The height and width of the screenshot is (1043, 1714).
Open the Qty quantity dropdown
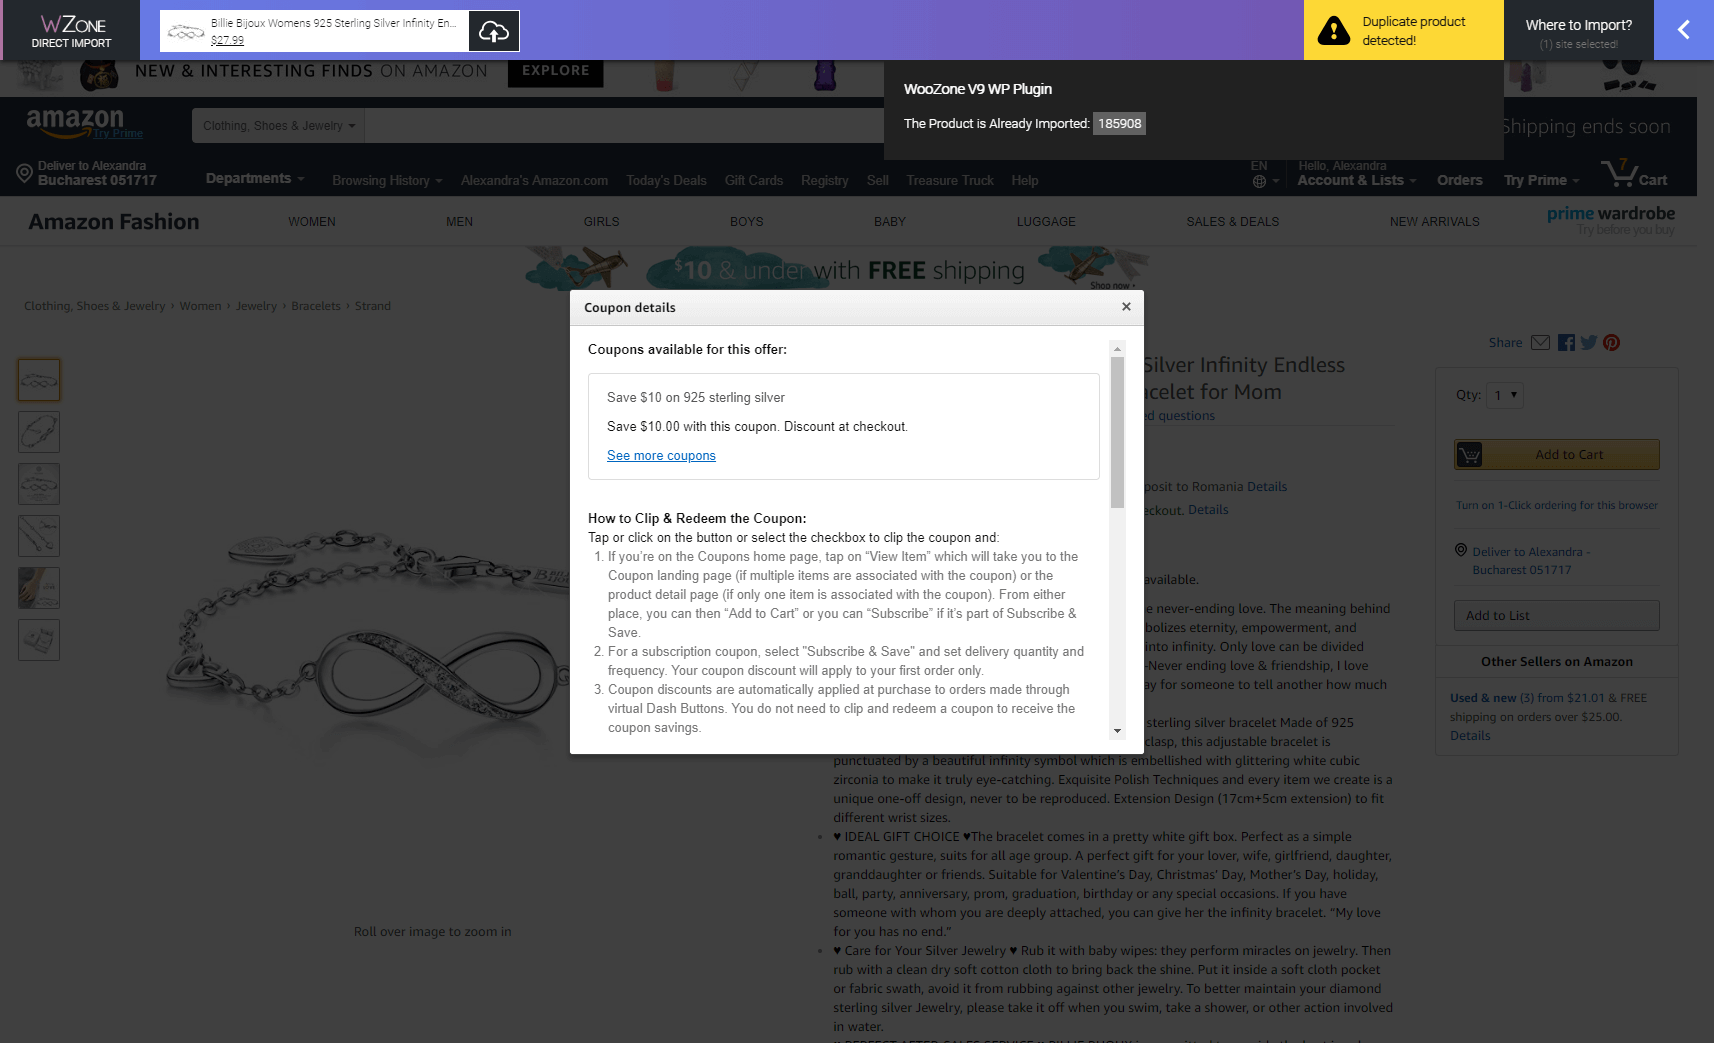pos(1505,395)
